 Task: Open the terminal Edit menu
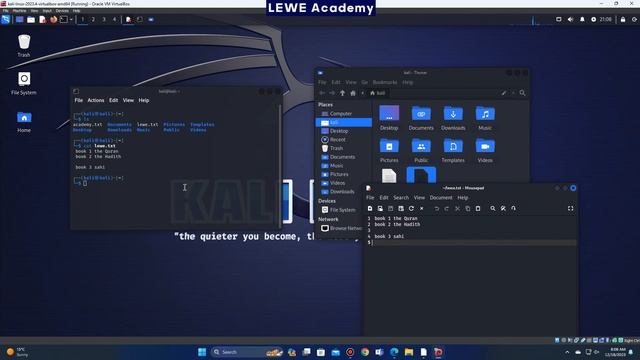pos(113,100)
